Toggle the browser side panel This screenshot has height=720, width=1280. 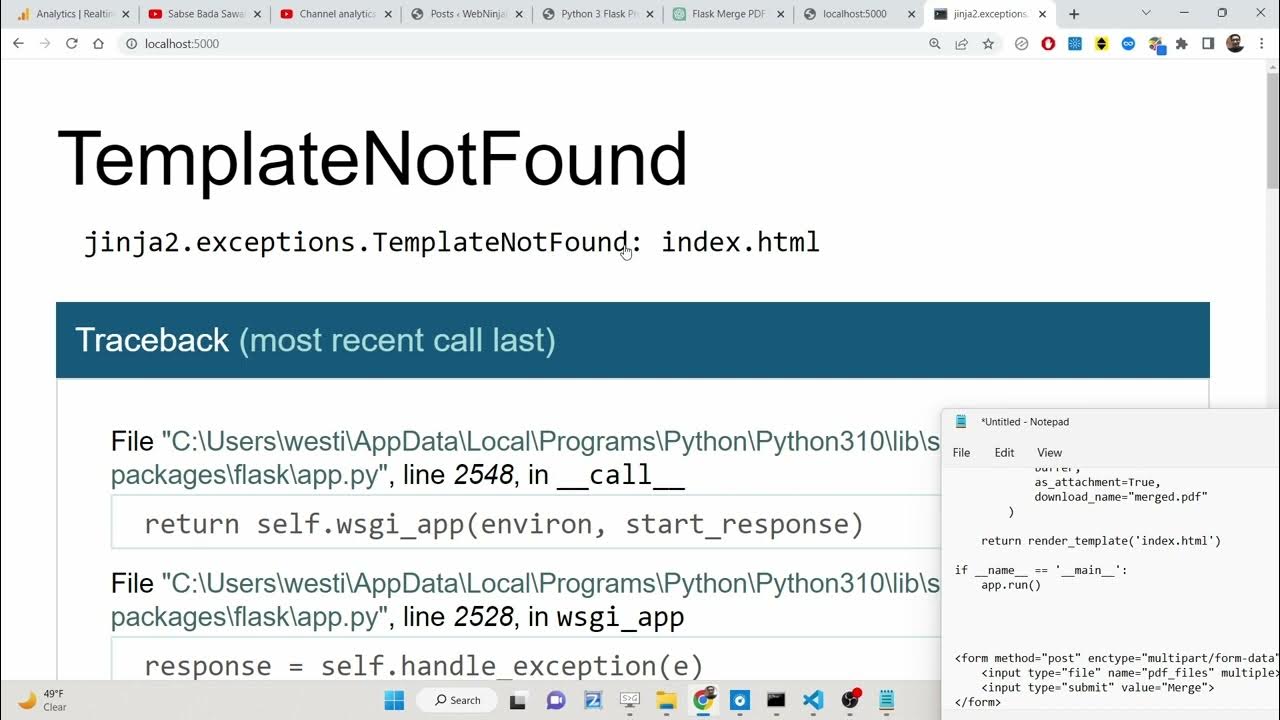click(1208, 44)
